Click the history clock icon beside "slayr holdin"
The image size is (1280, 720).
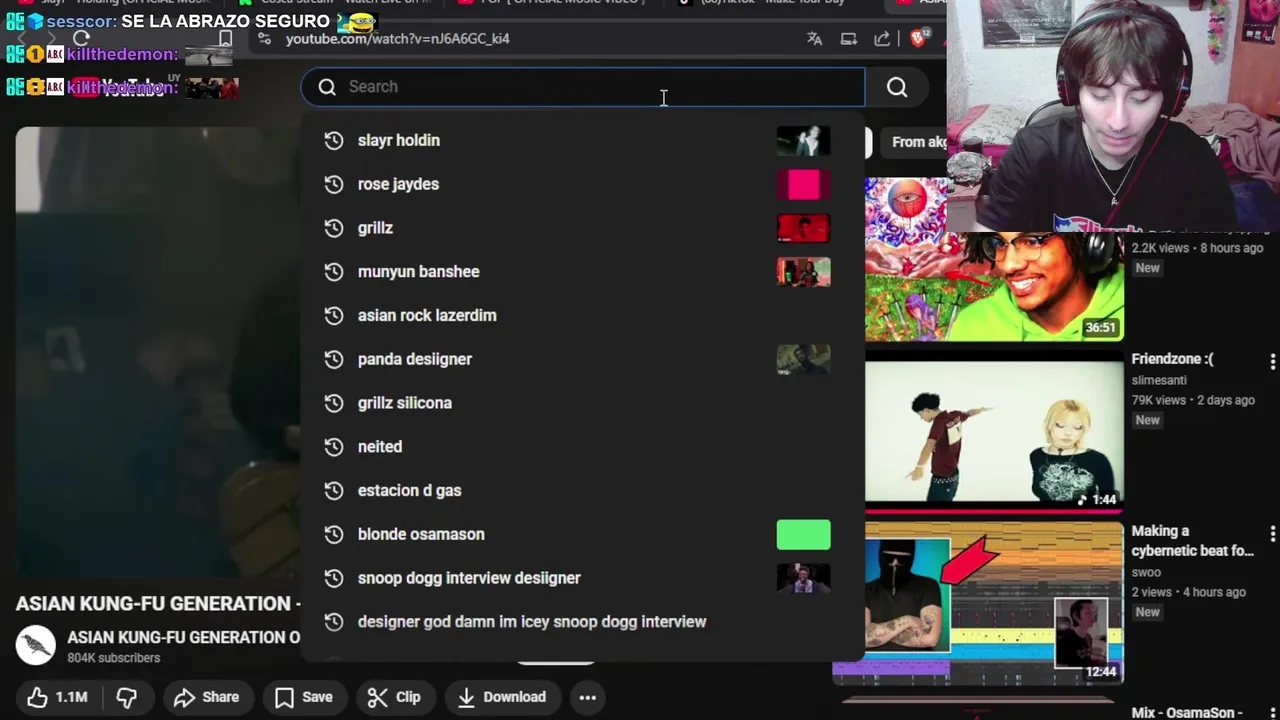tap(334, 140)
